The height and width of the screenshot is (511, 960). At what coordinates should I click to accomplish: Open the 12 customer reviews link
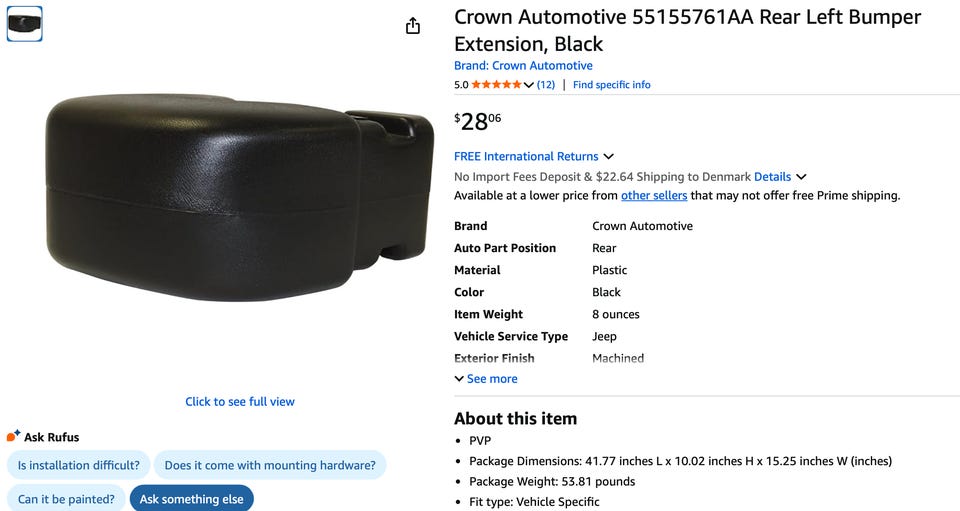(546, 85)
